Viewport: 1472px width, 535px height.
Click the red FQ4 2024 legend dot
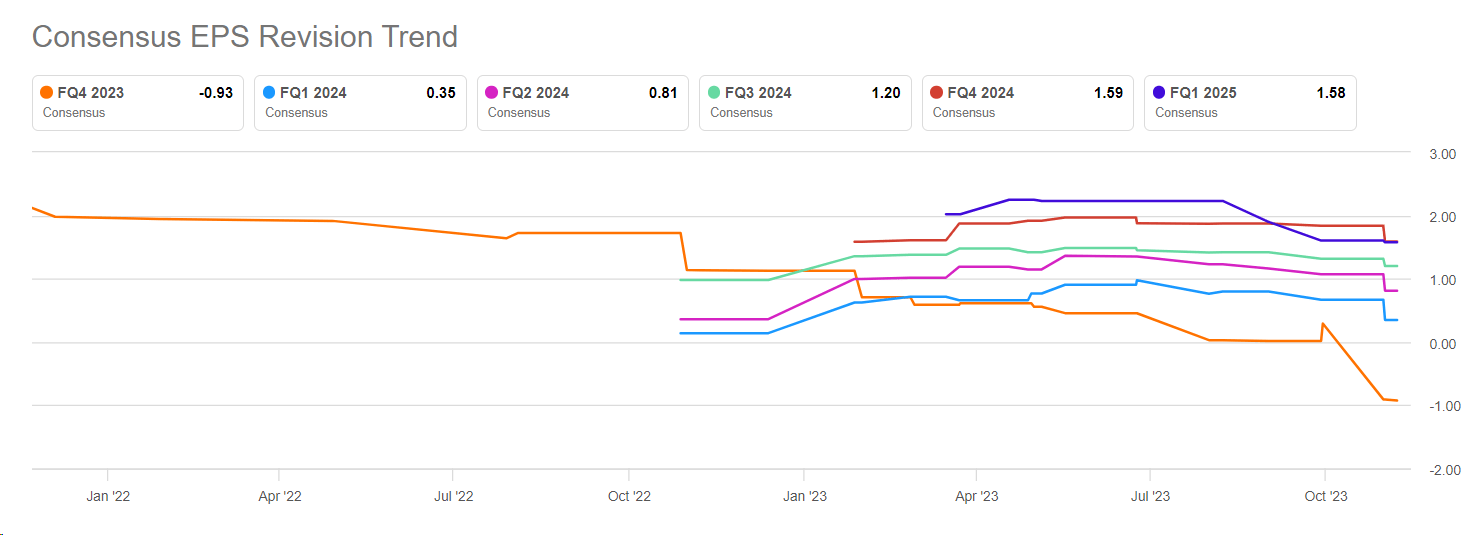coord(937,93)
